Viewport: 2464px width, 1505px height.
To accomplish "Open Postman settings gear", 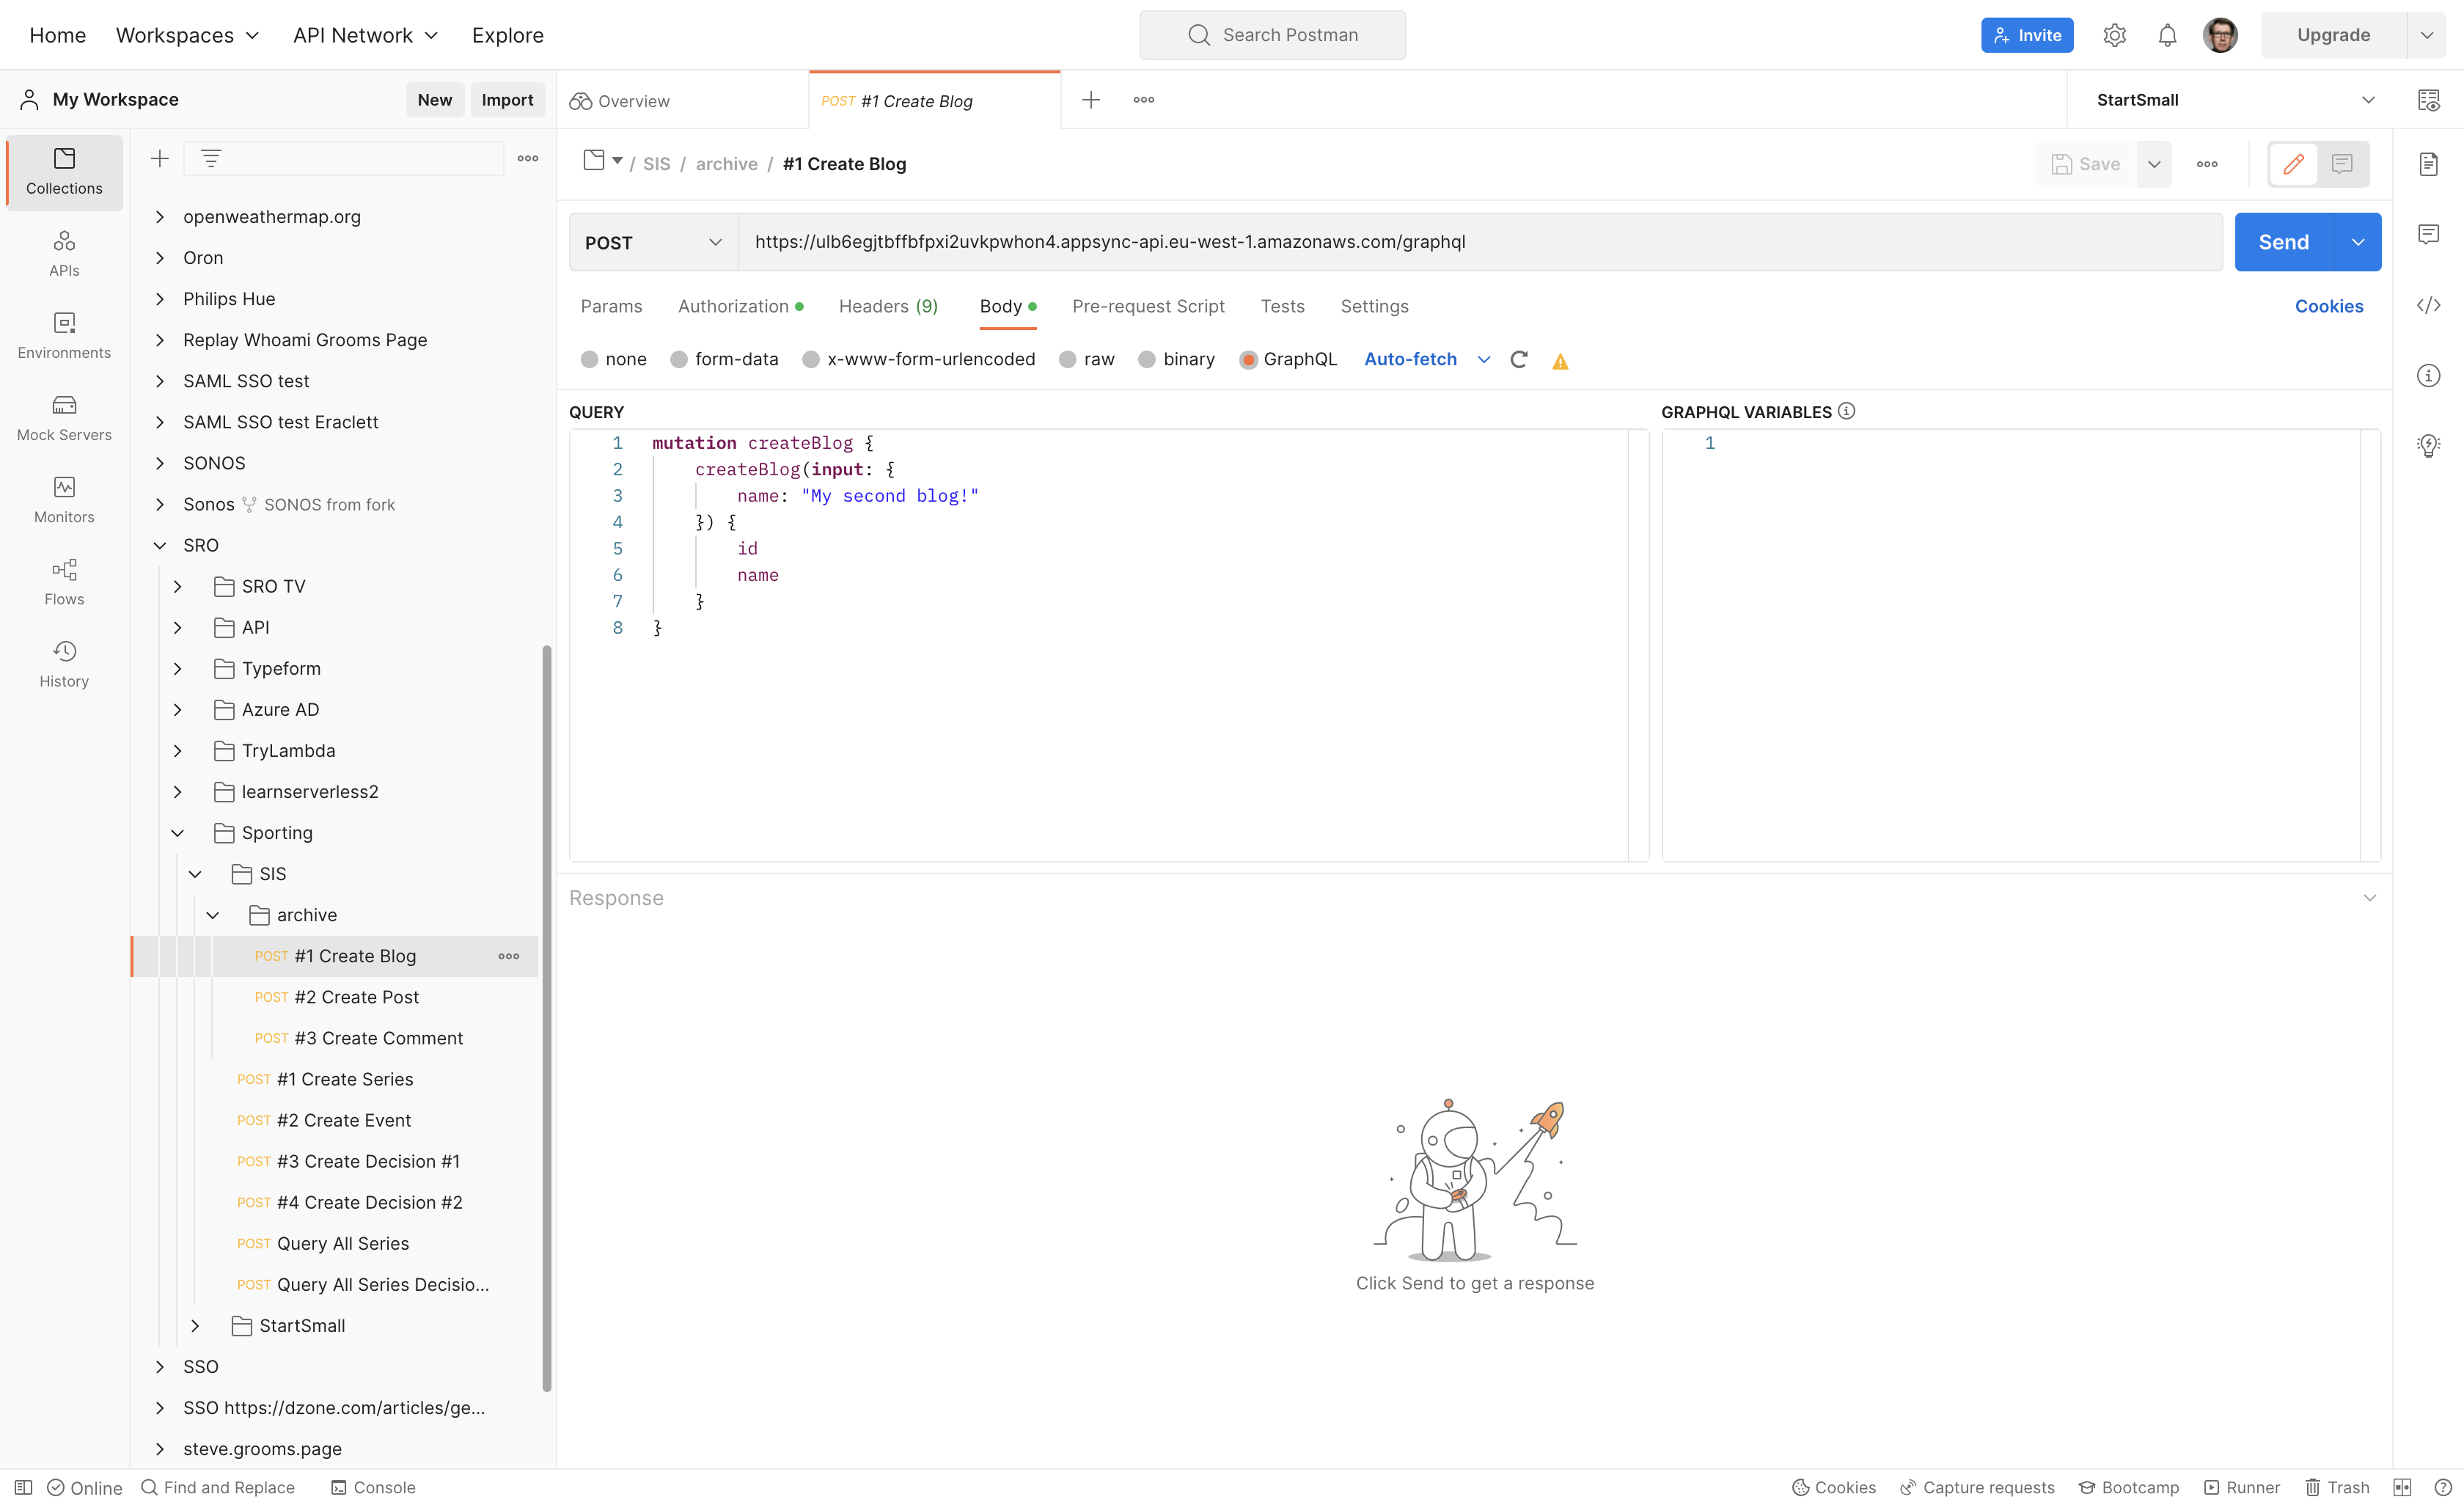I will 2115,34.
